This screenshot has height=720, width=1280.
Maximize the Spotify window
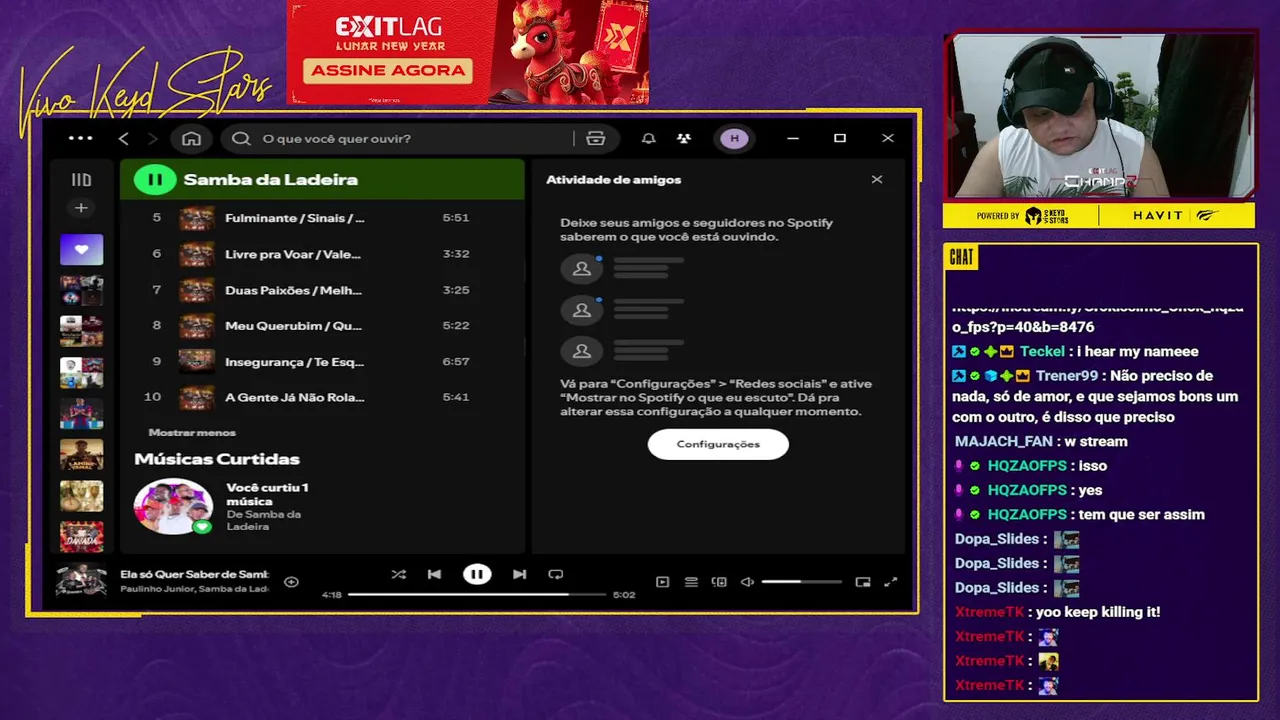point(840,139)
